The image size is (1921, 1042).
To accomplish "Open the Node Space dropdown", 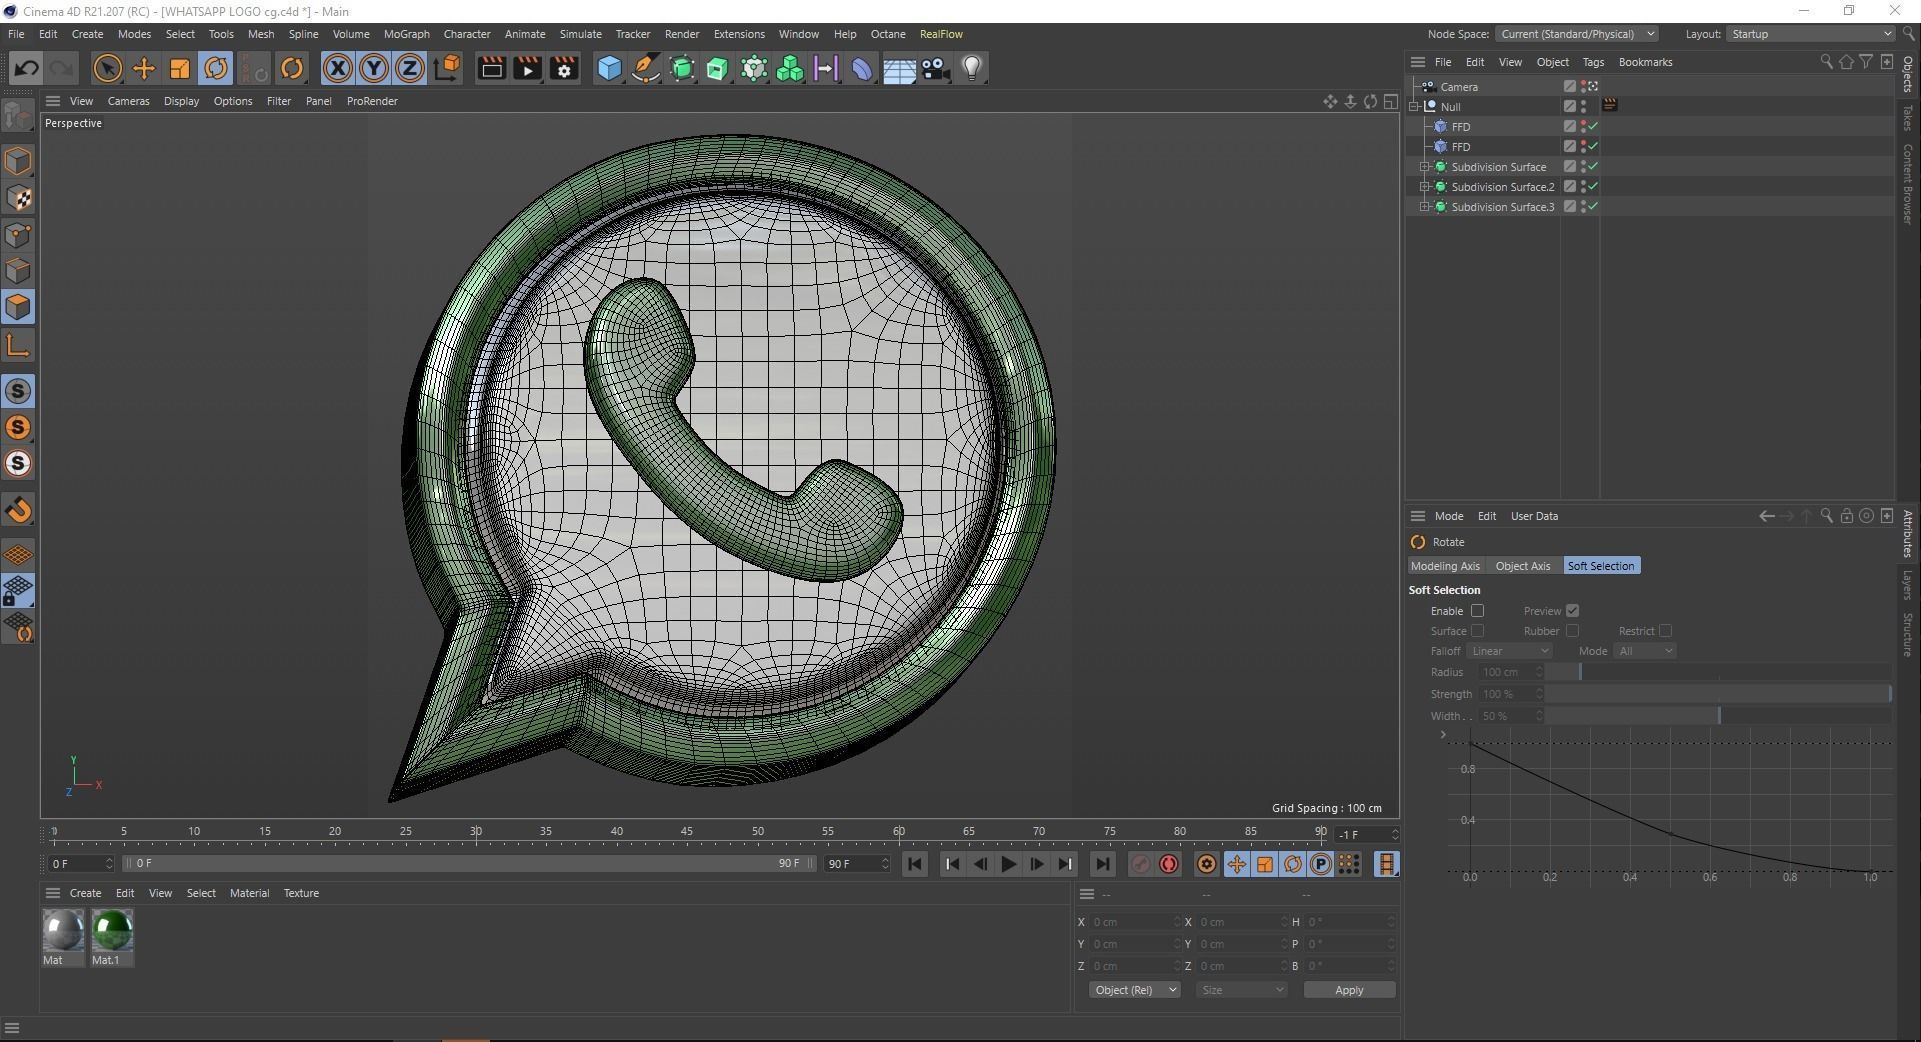I will click(x=1577, y=34).
